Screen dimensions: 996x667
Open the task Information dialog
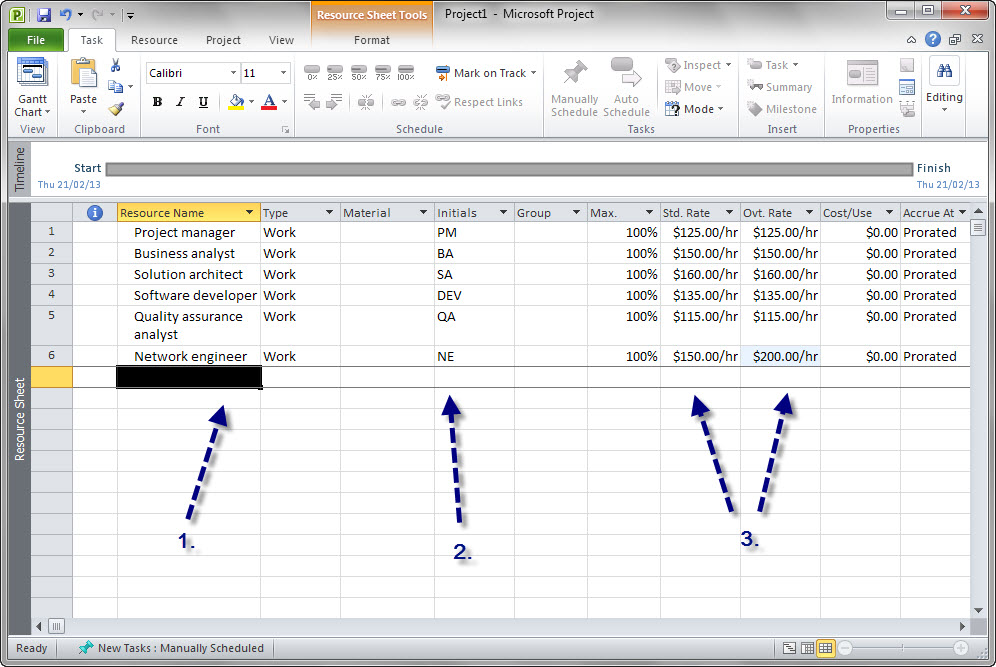click(861, 87)
